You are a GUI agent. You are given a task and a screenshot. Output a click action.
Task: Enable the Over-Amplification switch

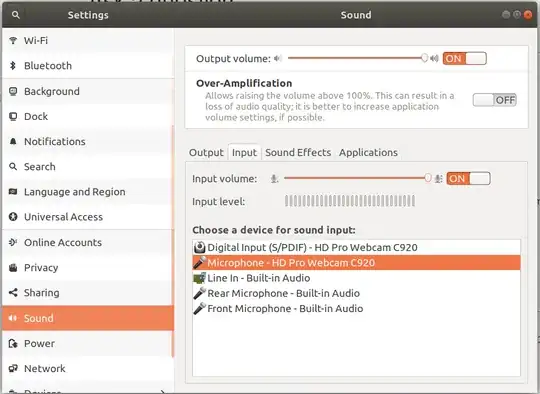click(x=495, y=100)
